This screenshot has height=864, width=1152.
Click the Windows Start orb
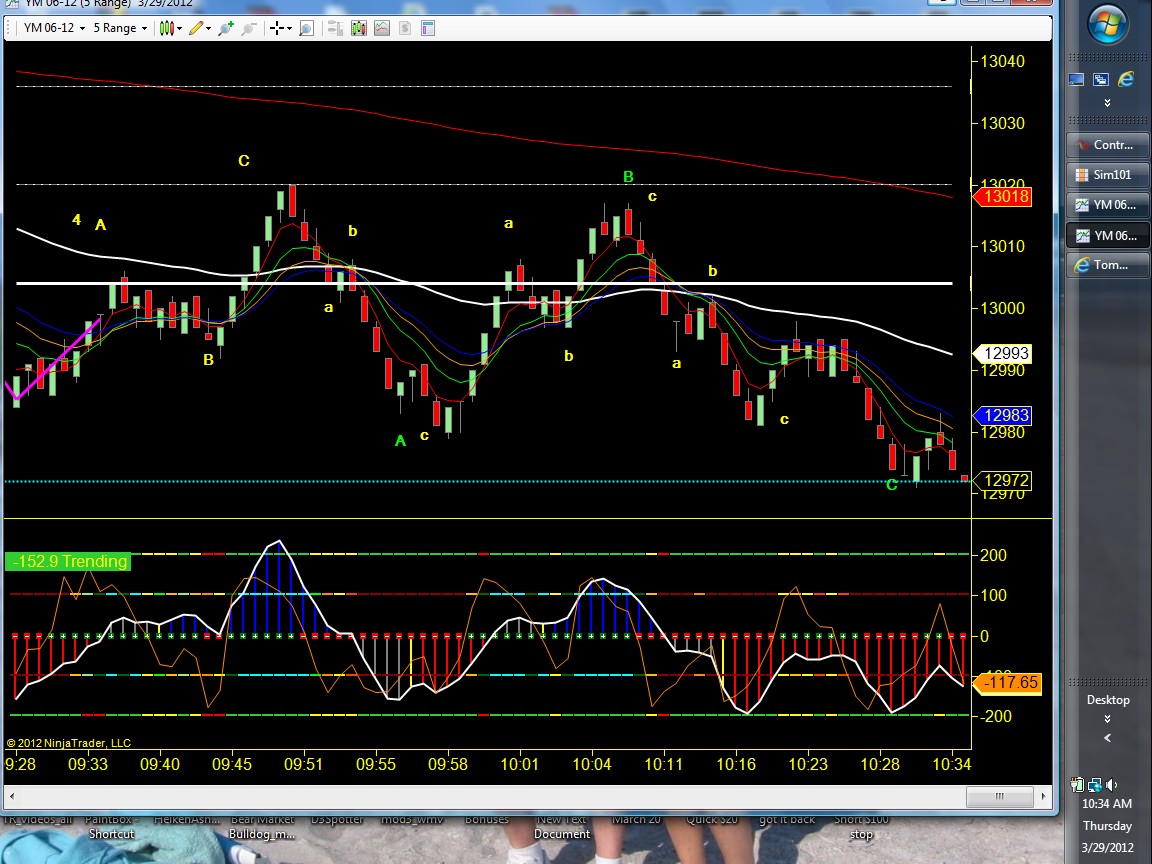pos(1107,26)
